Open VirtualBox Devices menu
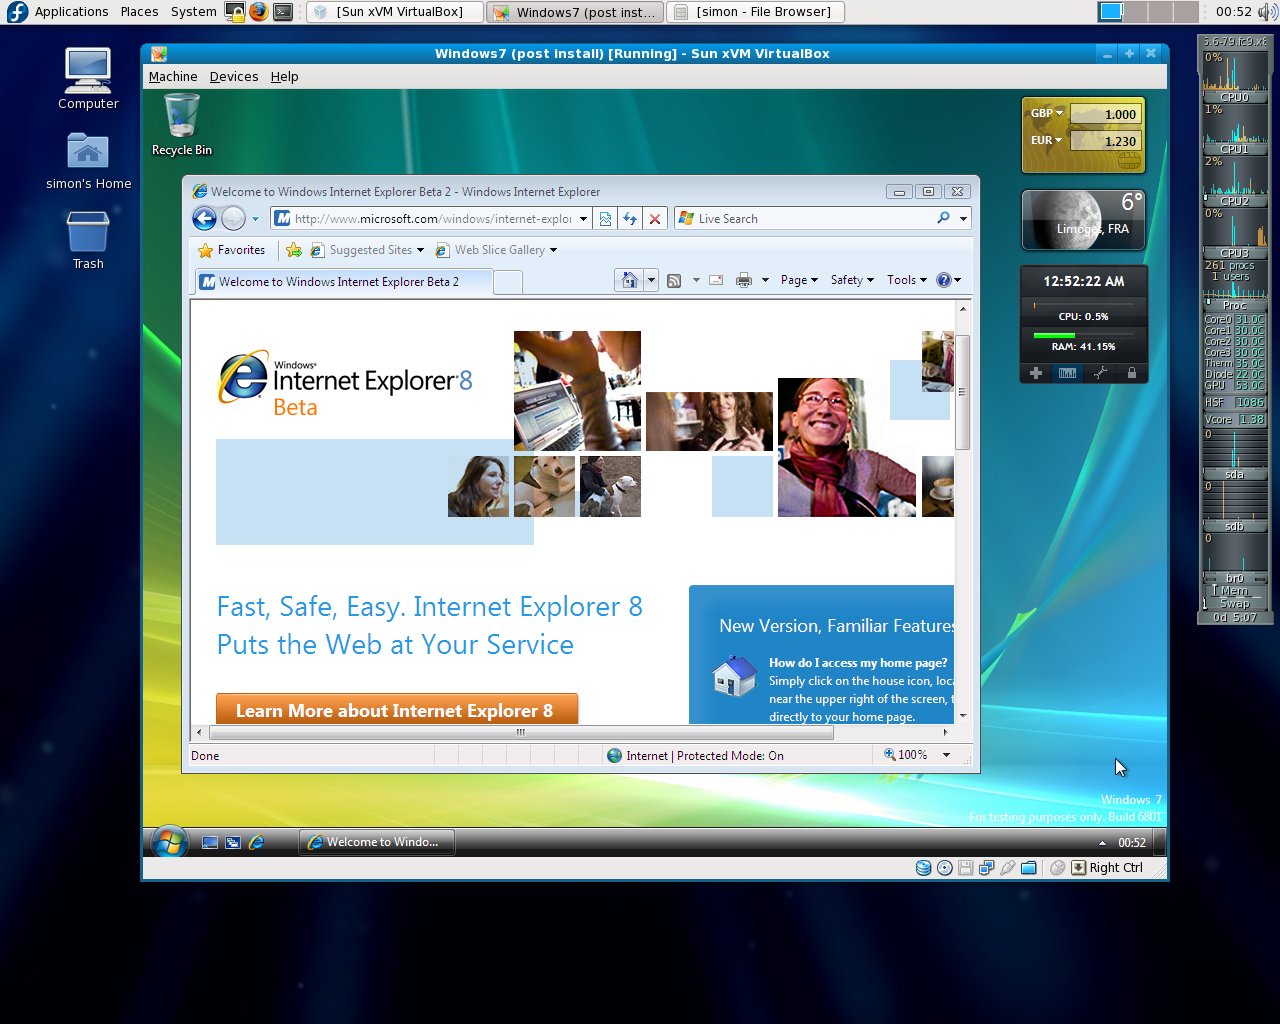This screenshot has height=1024, width=1280. (234, 76)
